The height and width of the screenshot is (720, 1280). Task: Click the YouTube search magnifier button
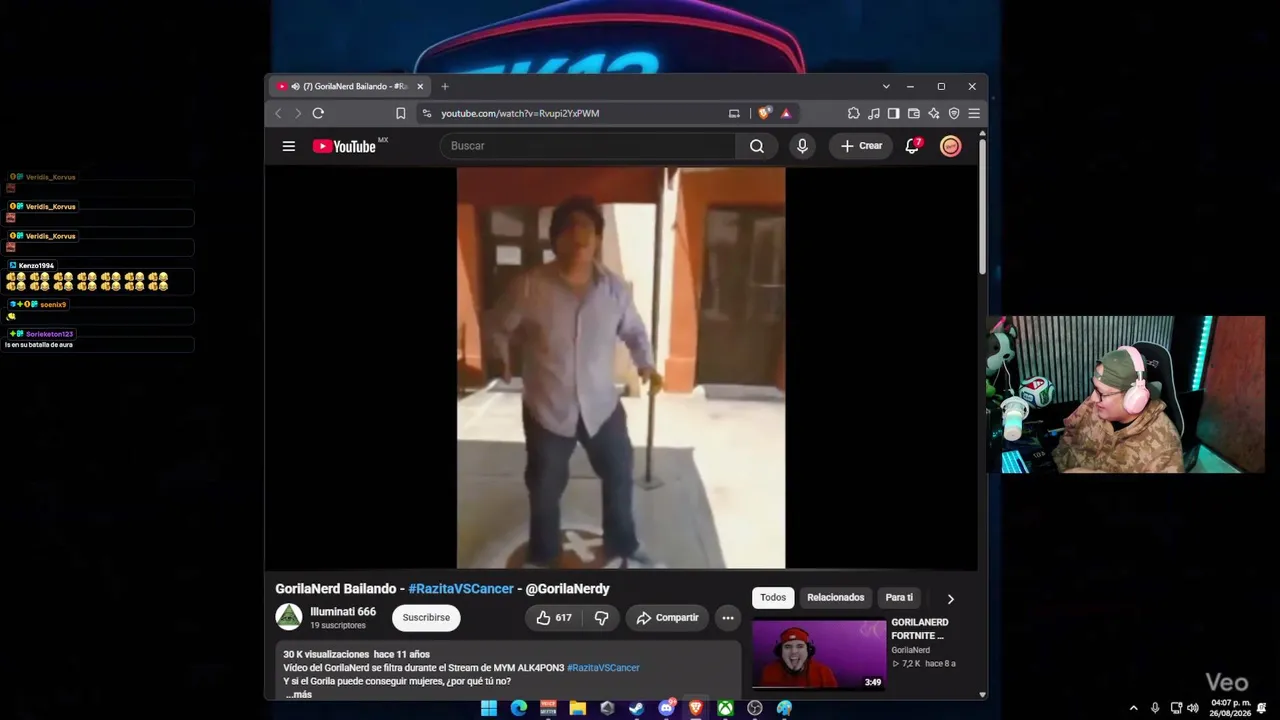coord(757,146)
